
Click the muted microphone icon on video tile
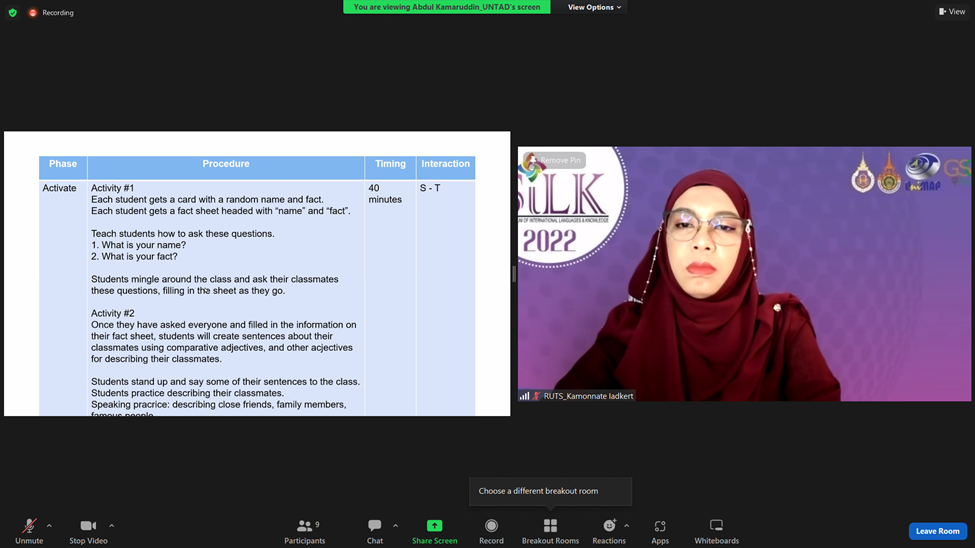tap(536, 396)
